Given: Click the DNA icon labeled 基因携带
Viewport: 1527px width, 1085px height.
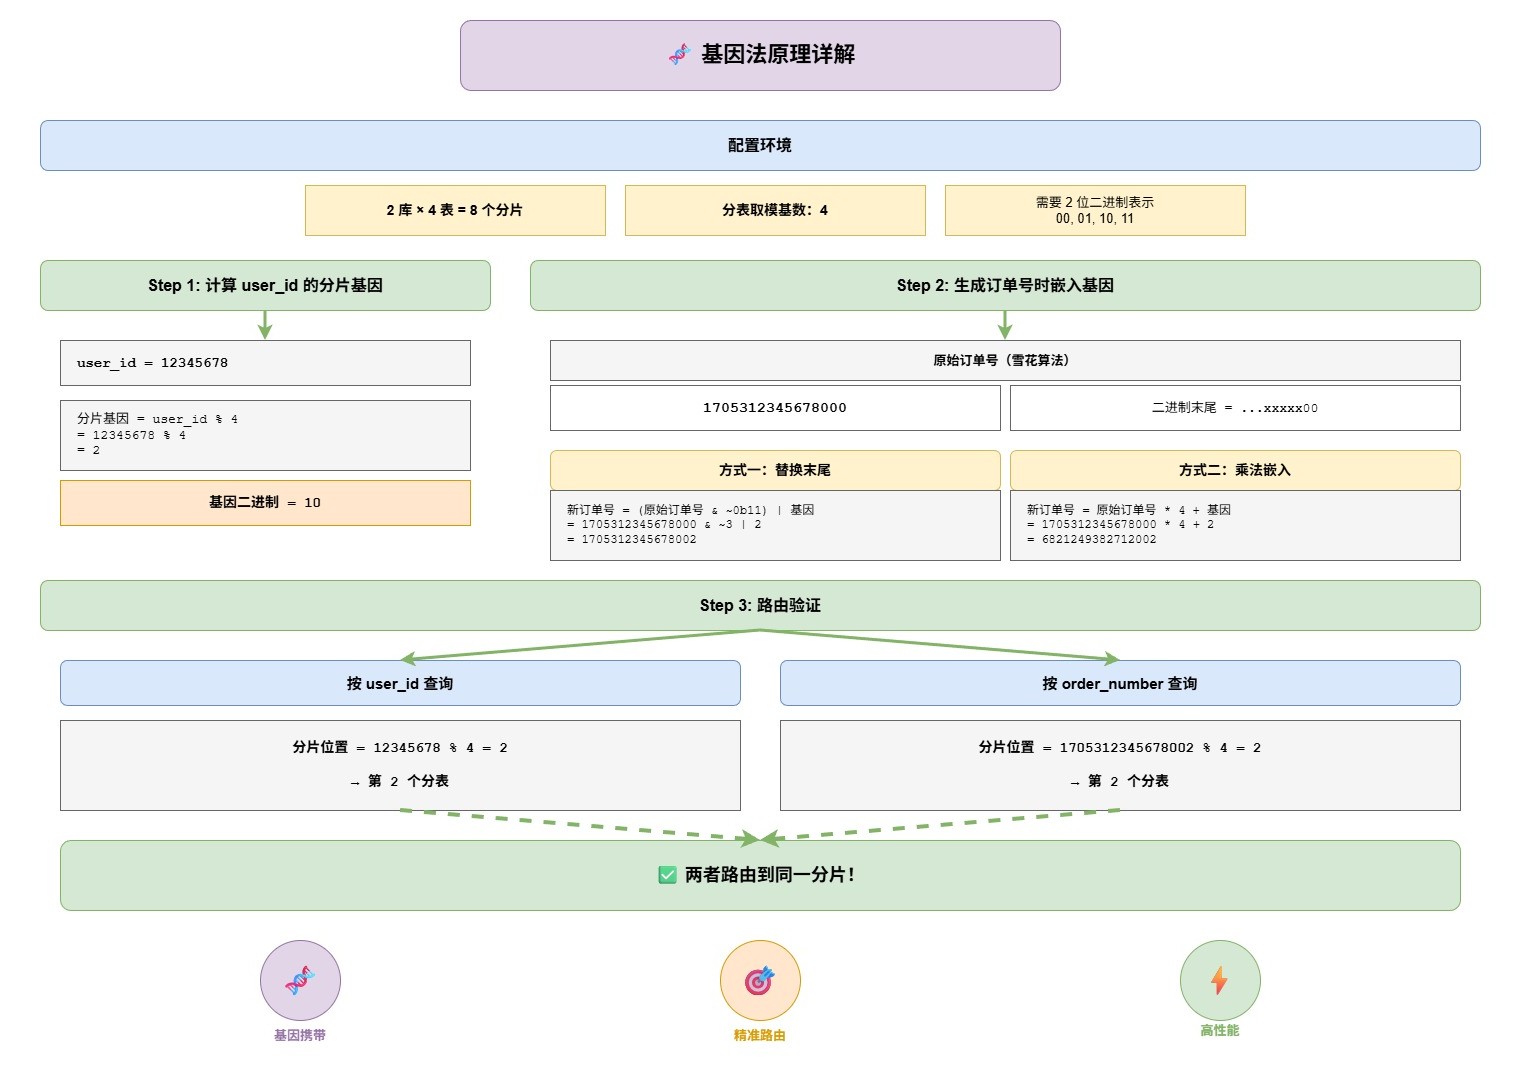Looking at the screenshot, I should (300, 980).
